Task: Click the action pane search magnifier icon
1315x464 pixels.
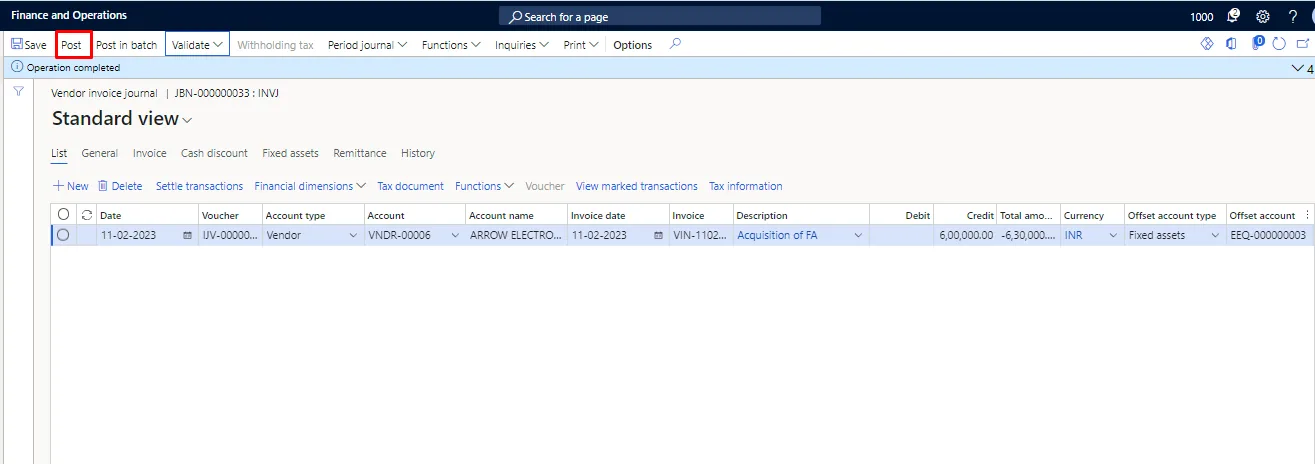Action: pyautogui.click(x=675, y=44)
